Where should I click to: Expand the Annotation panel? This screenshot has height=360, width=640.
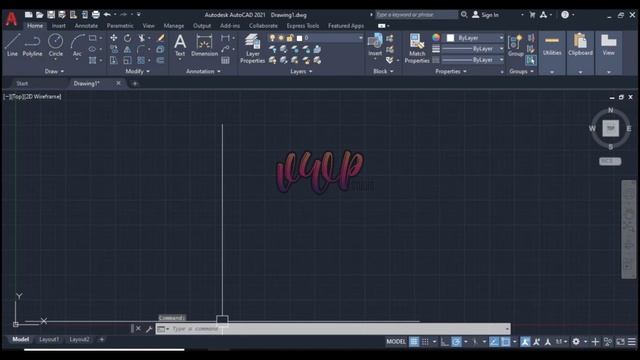pyautogui.click(x=203, y=71)
